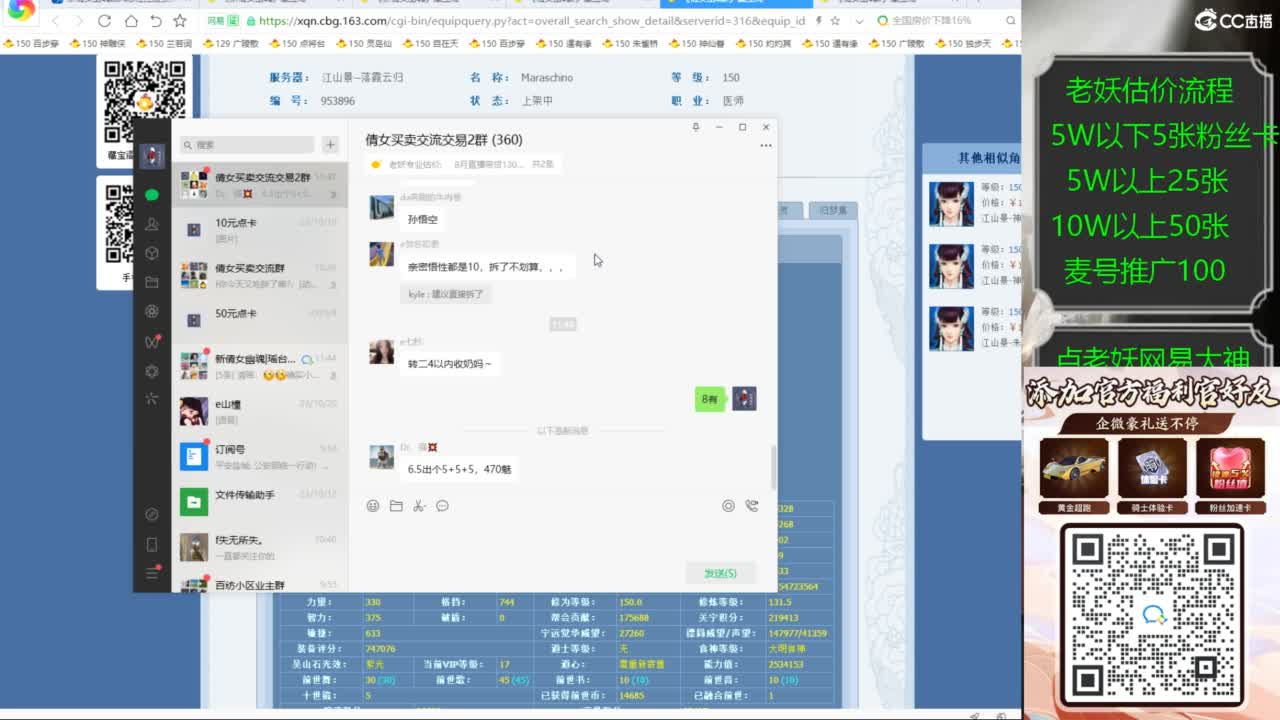Click the browser address bar URL
The height and width of the screenshot is (720, 1280).
pos(532,20)
